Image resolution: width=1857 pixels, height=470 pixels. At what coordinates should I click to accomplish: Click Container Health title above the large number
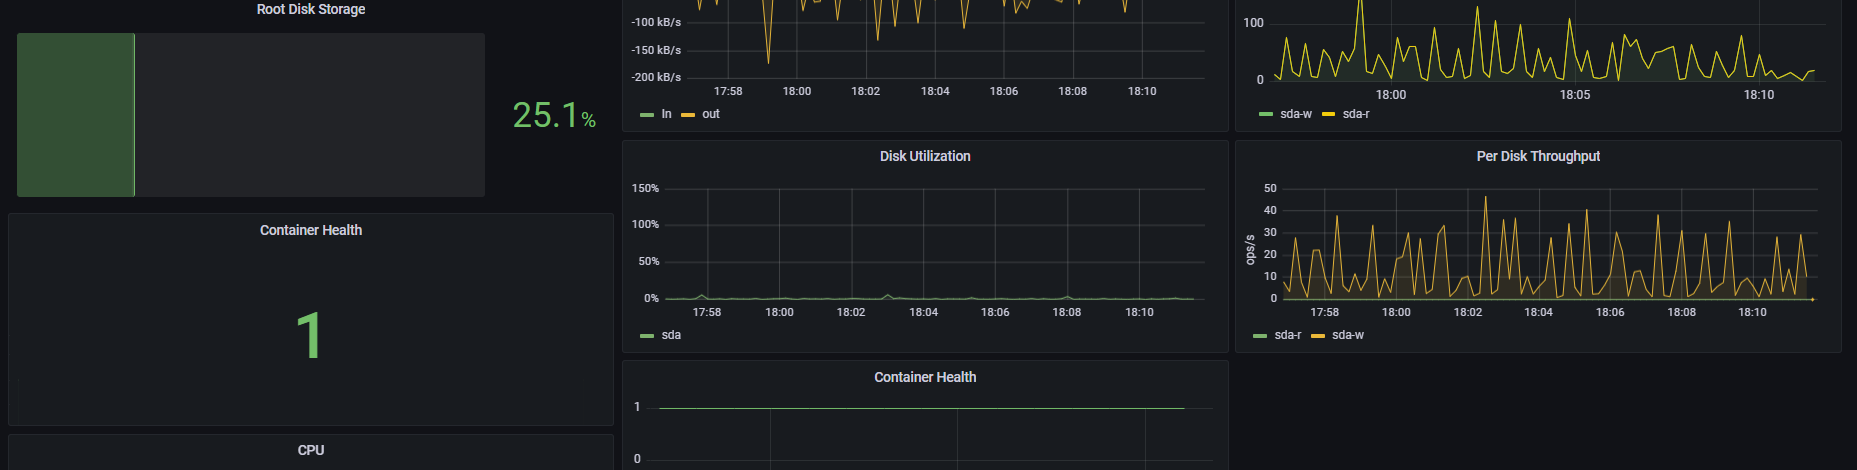(x=311, y=230)
